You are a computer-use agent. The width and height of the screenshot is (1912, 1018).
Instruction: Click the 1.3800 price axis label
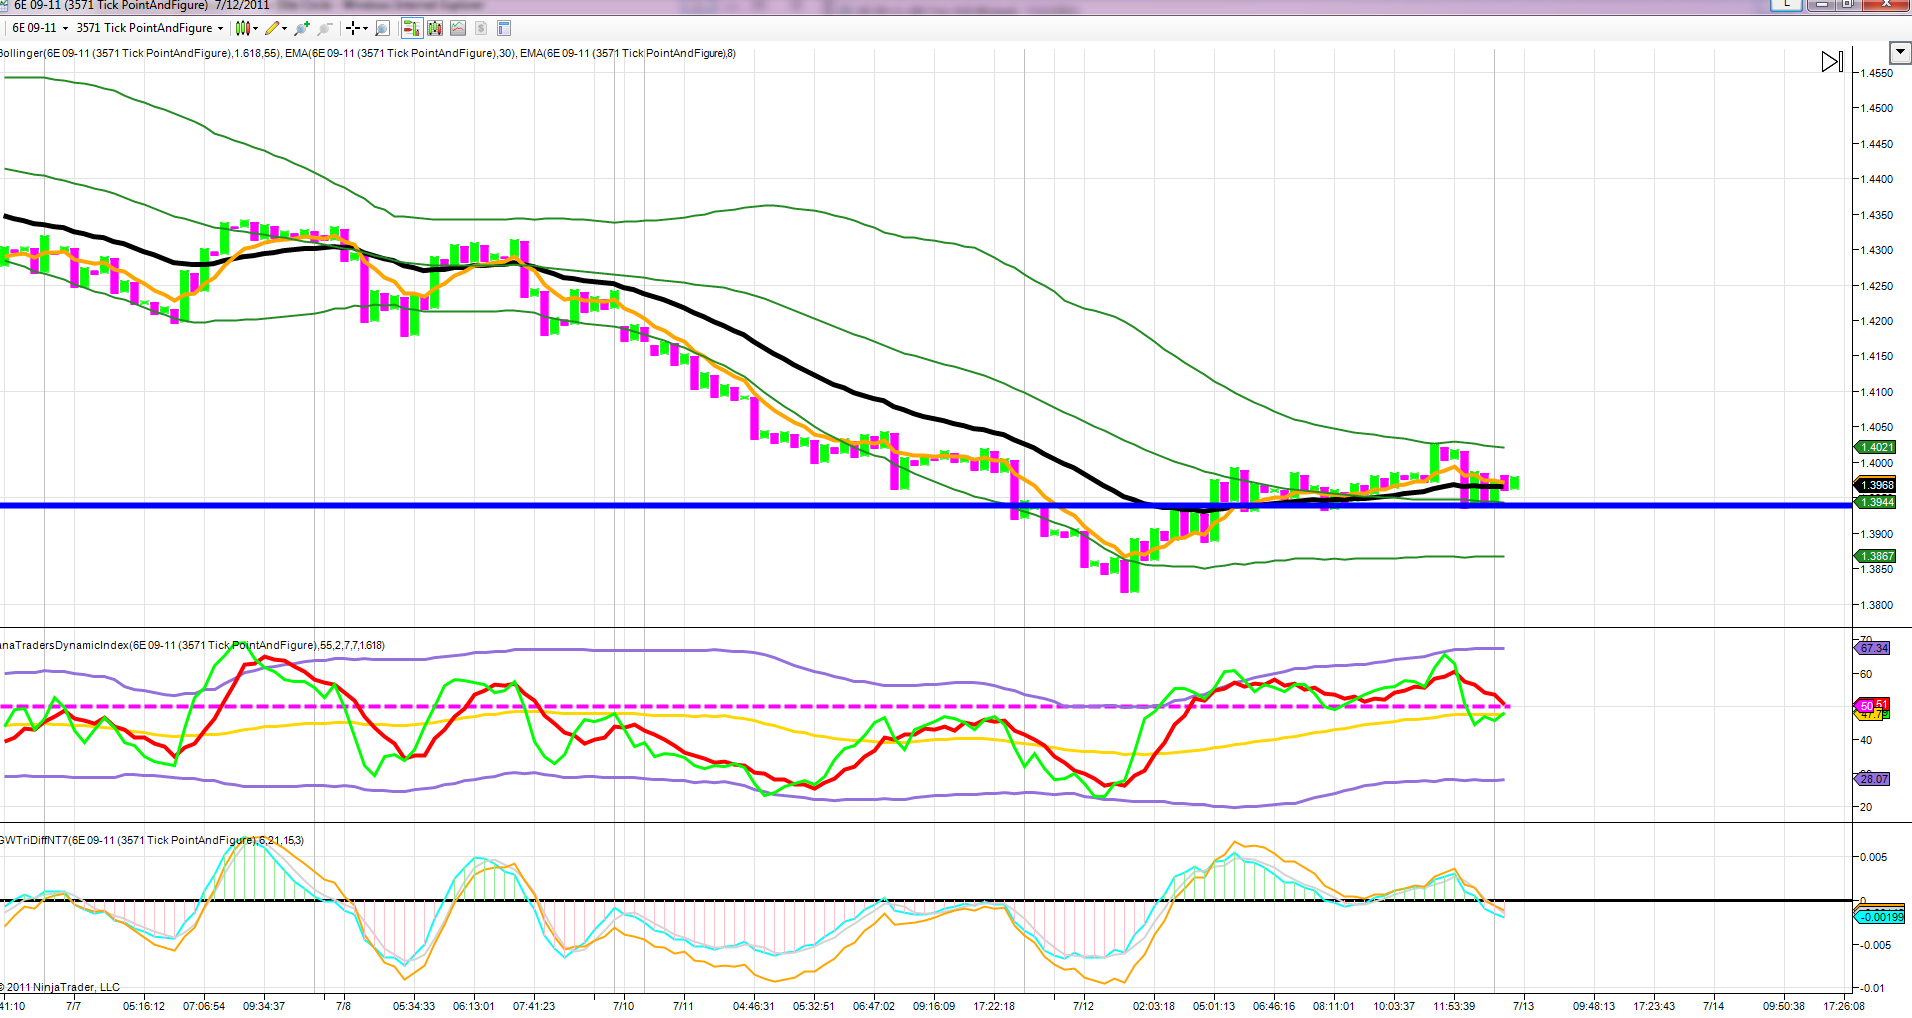(1877, 605)
